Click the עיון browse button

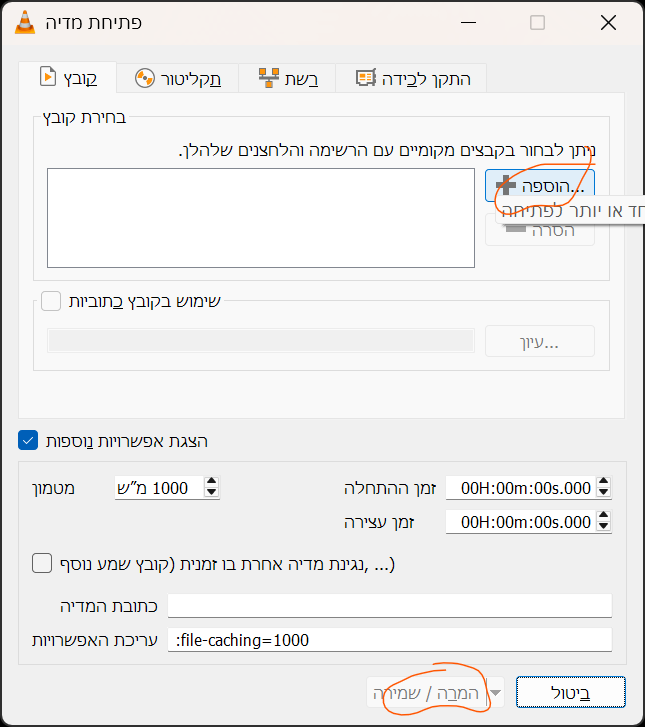(x=540, y=341)
